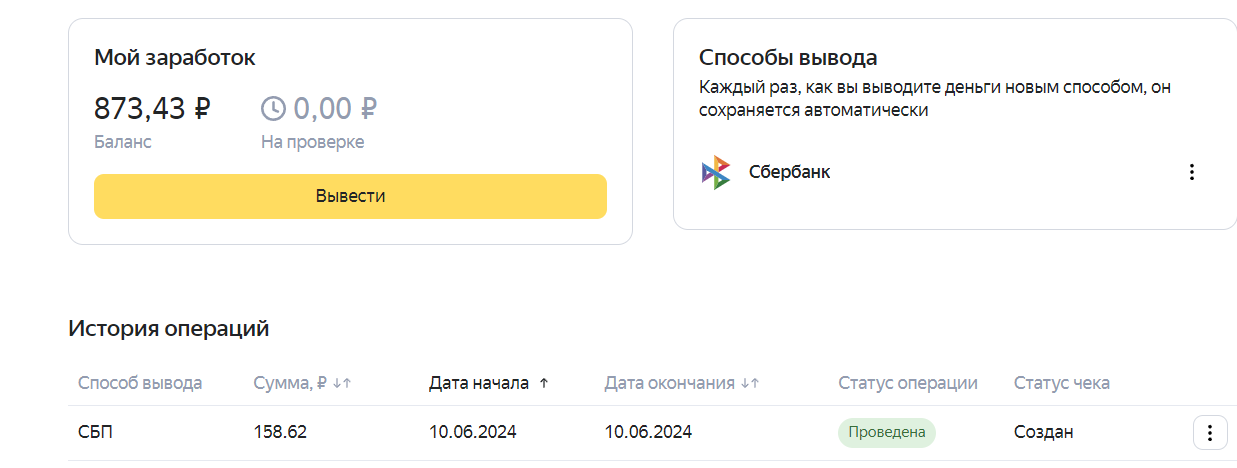This screenshot has width=1237, height=468.
Task: Click the 0,00 ₽ under-review amount
Action: (334, 108)
